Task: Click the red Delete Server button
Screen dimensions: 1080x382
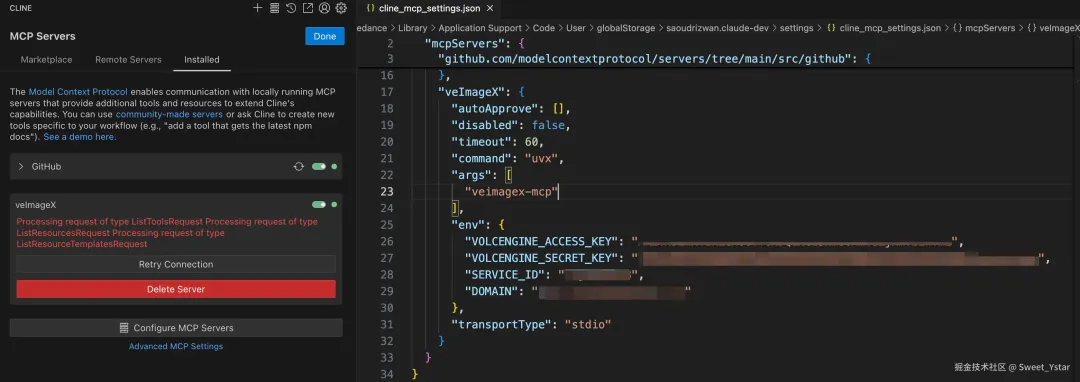Action: [x=176, y=289]
